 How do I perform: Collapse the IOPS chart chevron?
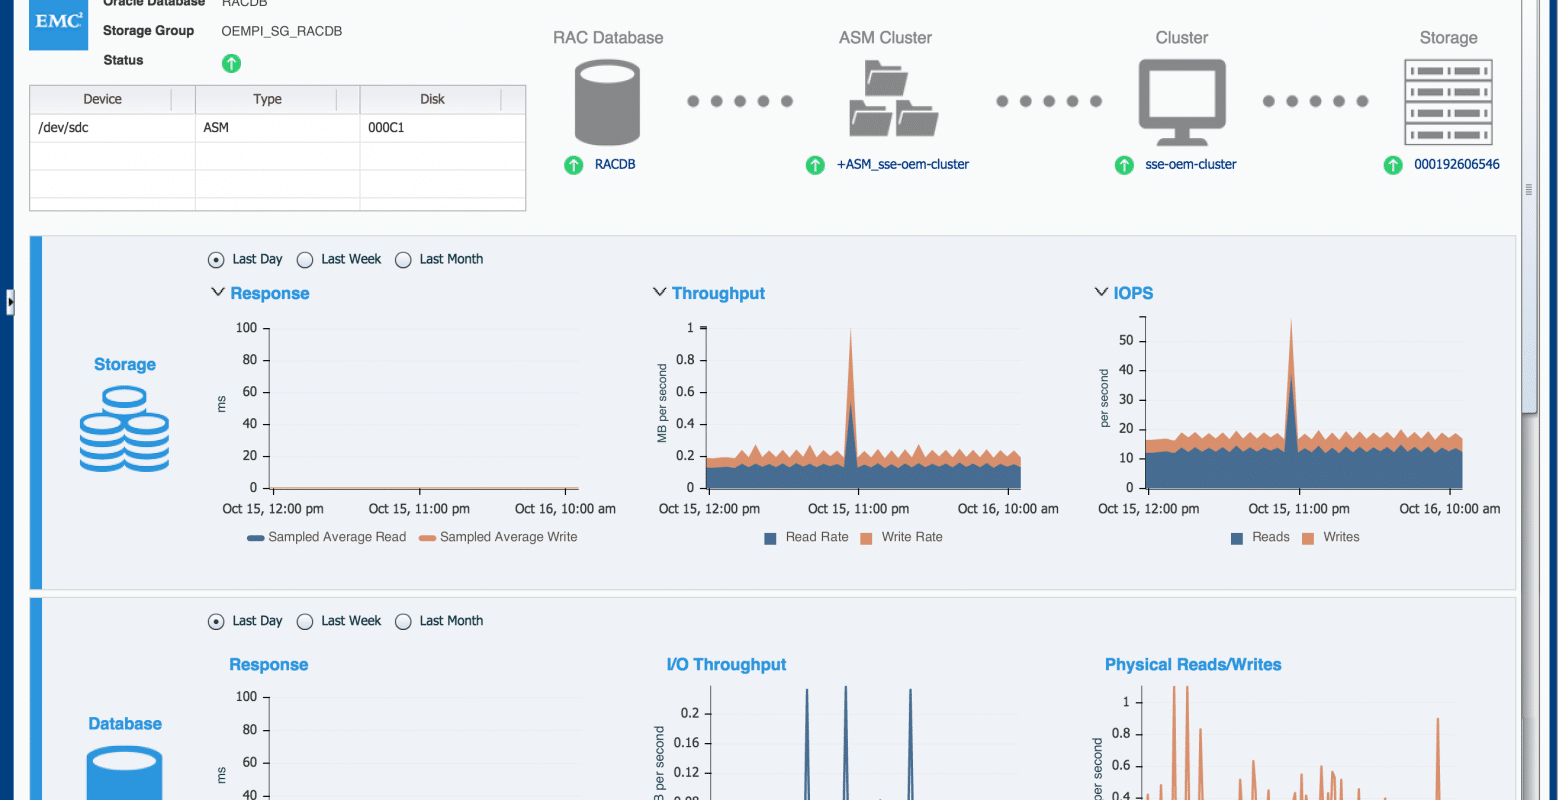(1100, 293)
